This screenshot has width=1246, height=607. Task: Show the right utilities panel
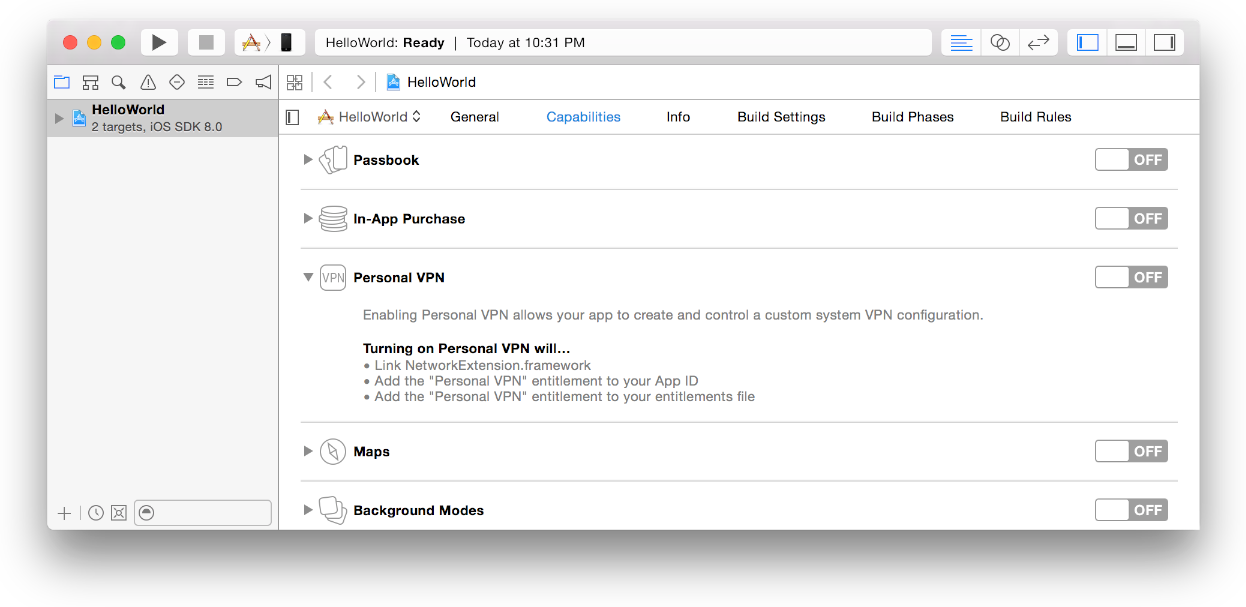(x=1164, y=42)
